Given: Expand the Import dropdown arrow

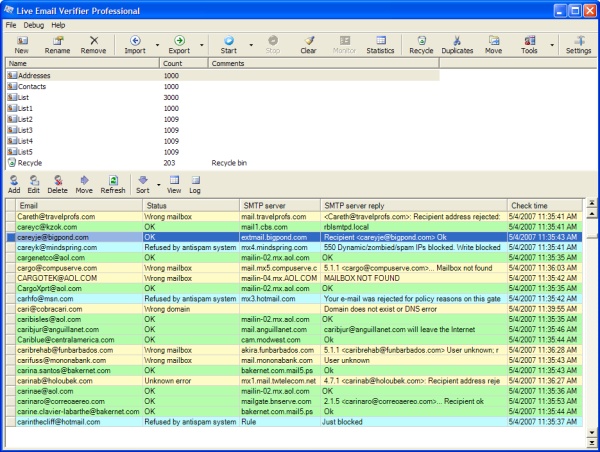Looking at the screenshot, I should 157,45.
